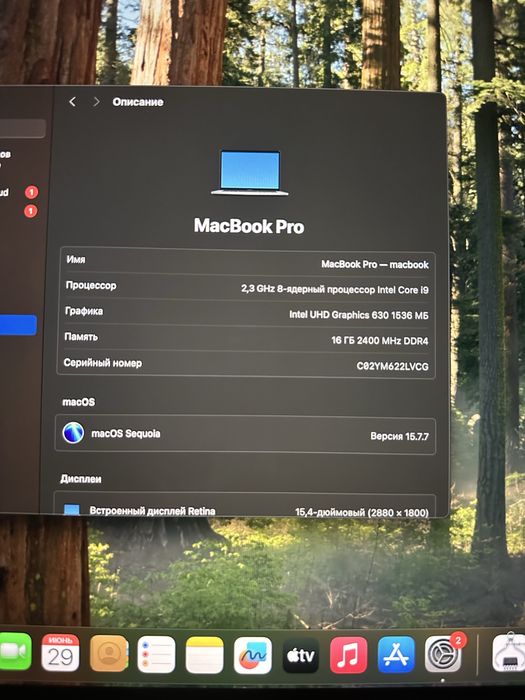Screen dimensions: 525x700
Task: Open System Settings icon in Dock
Action: (x=443, y=654)
